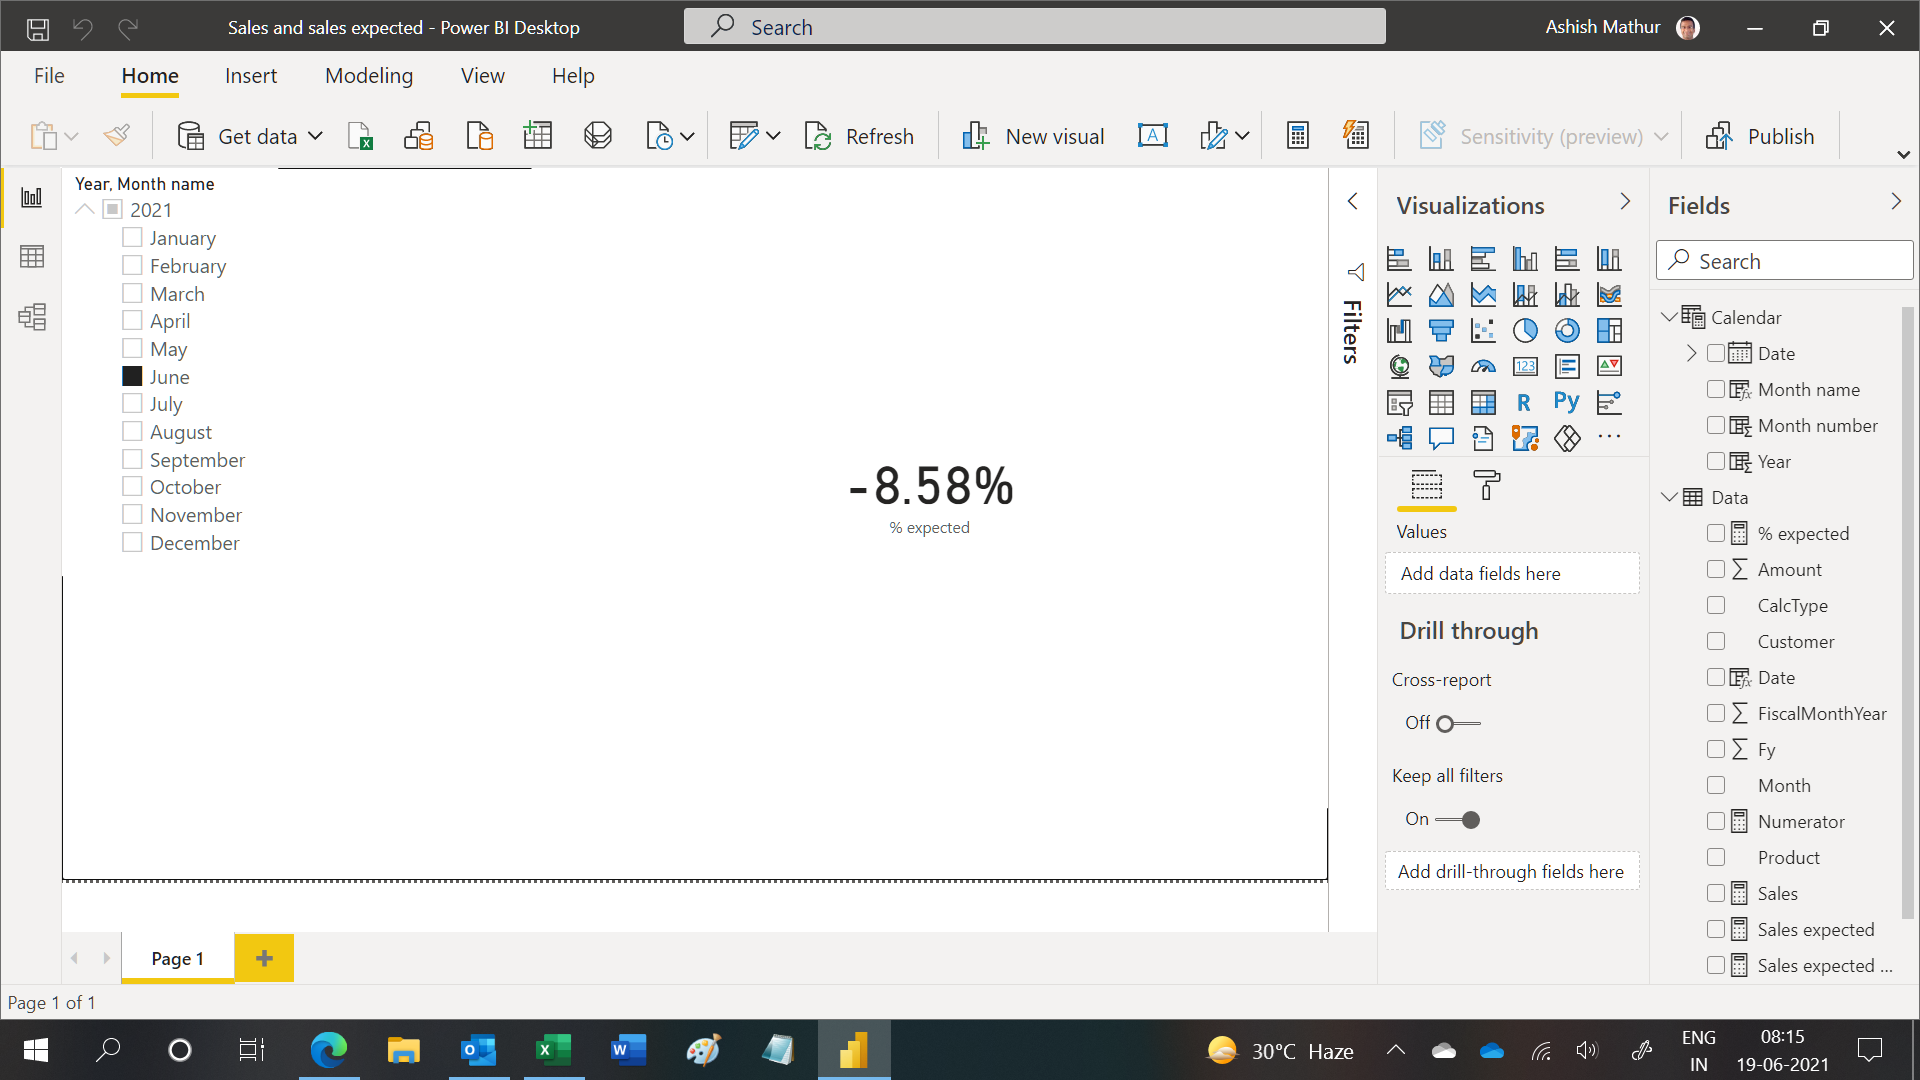Viewport: 1920px width, 1080px height.
Task: Check the January slicer box
Action: pos(132,238)
